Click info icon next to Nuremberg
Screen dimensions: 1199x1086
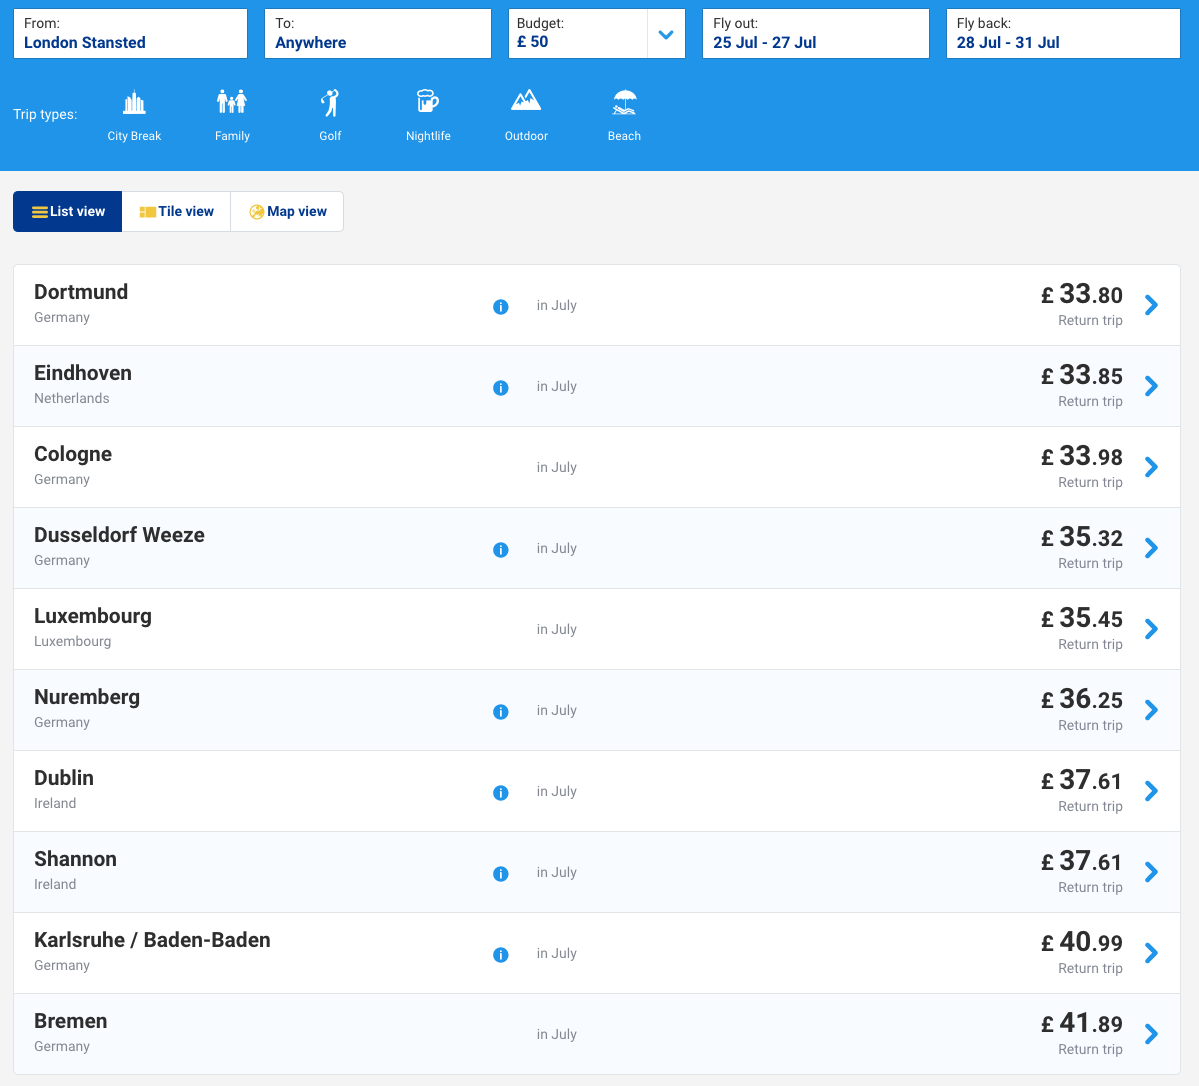[501, 712]
